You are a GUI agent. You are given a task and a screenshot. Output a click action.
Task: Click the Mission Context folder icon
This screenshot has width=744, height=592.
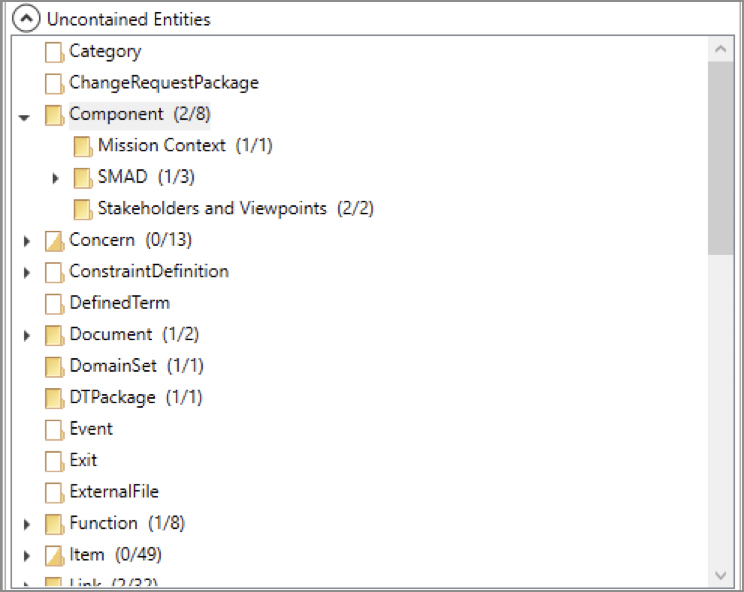click(82, 147)
